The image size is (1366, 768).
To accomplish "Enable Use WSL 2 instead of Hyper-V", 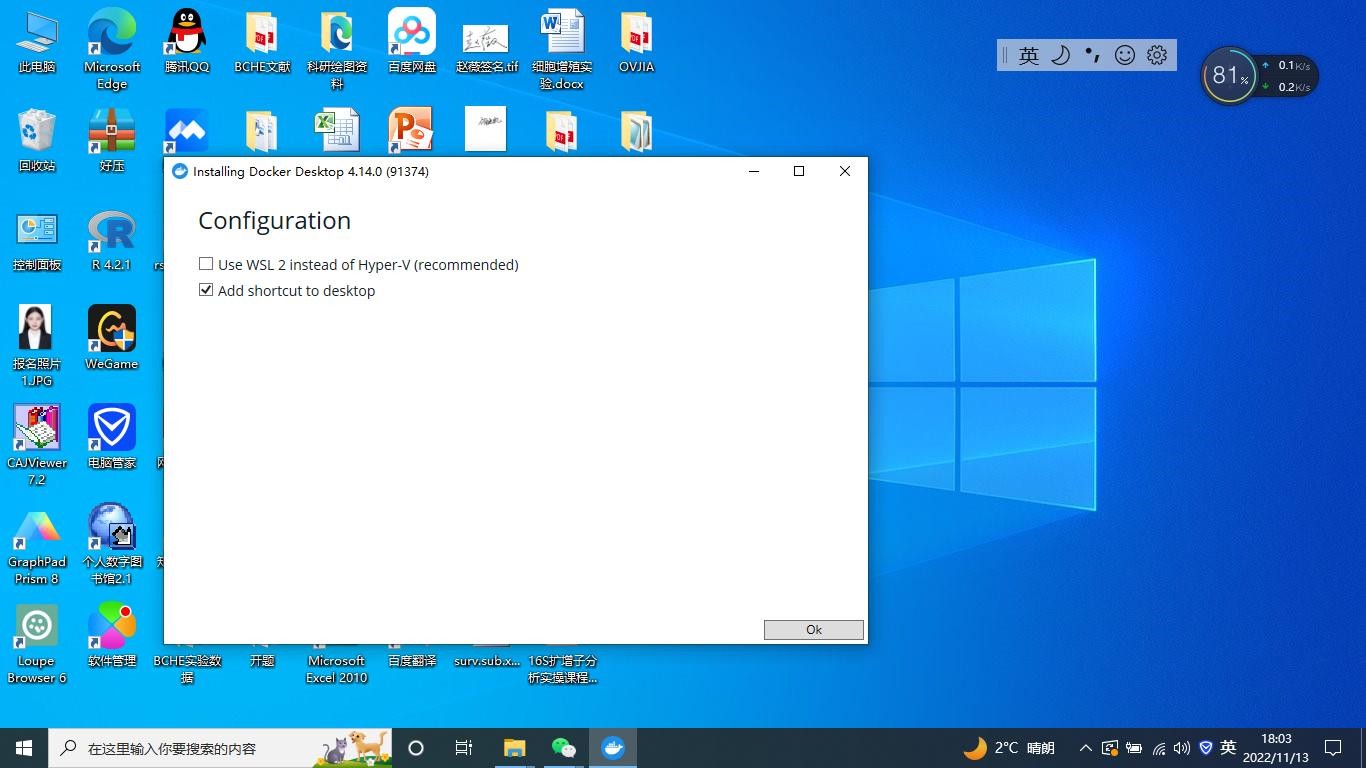I will point(206,264).
